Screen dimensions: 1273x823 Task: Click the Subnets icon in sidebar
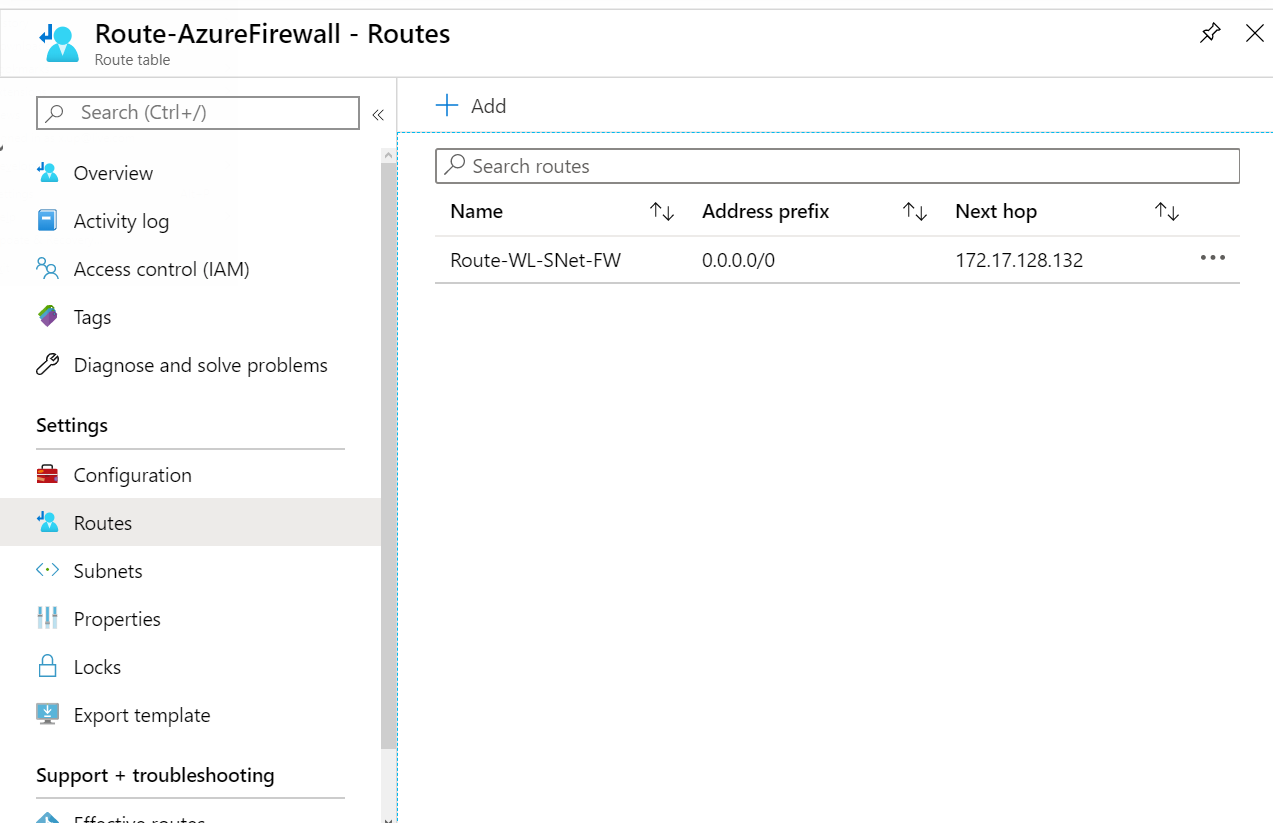47,570
